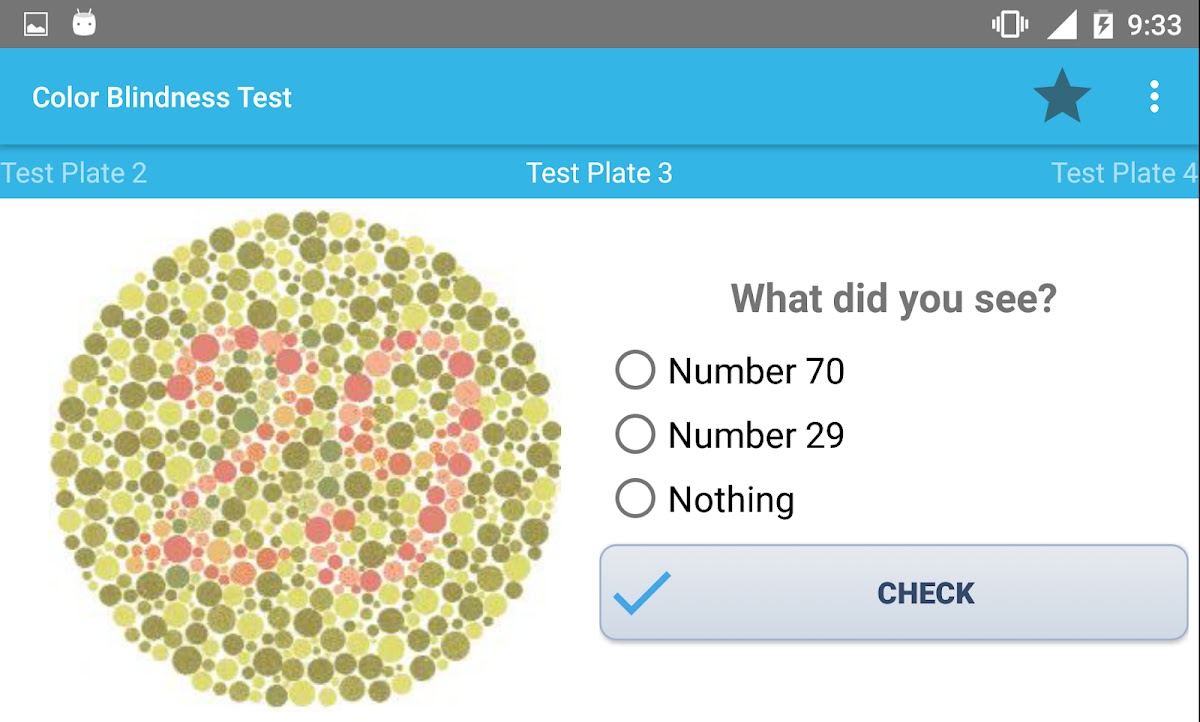Viewport: 1200px width, 722px height.
Task: Tap the image notification icon in status bar
Action: coord(36,24)
